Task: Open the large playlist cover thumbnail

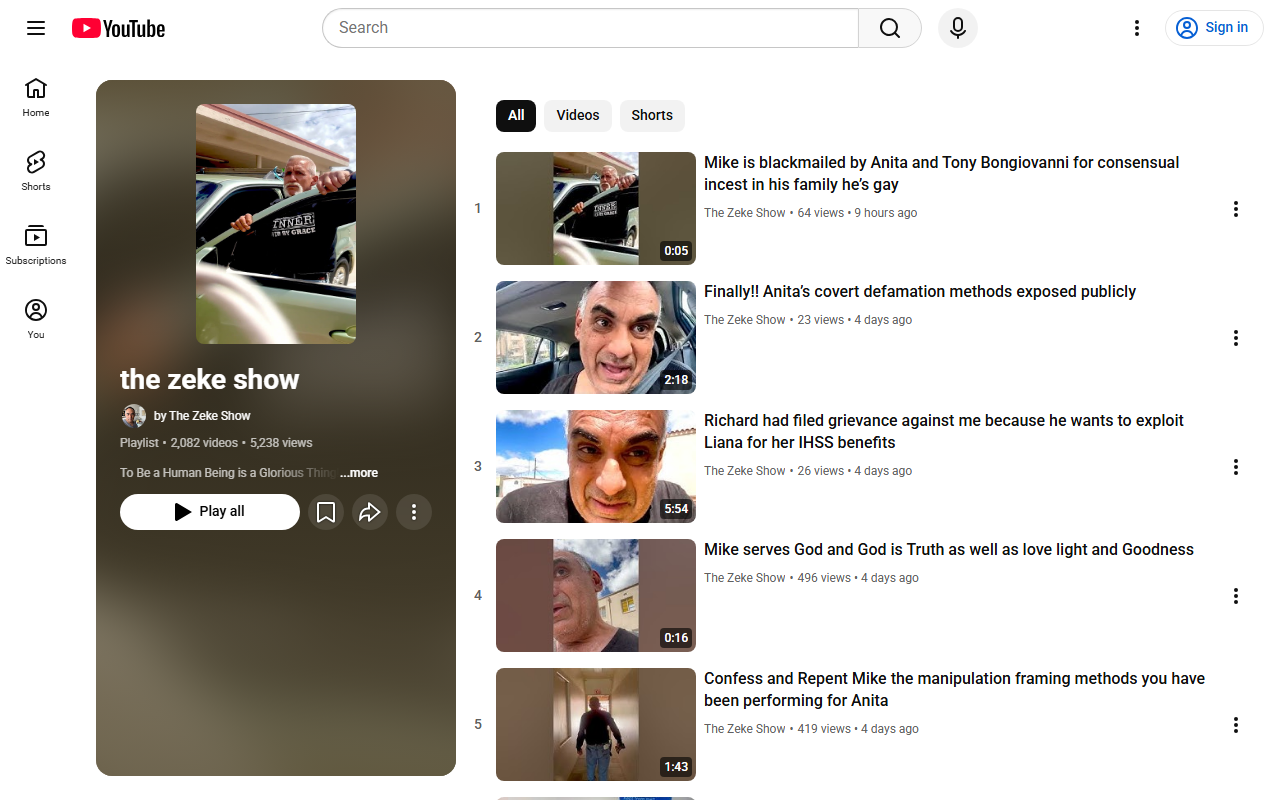Action: (276, 224)
